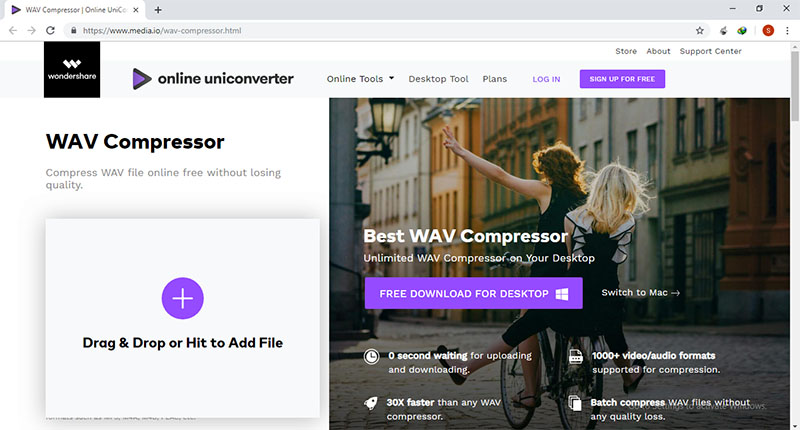Open the Support Center link

pyautogui.click(x=710, y=51)
